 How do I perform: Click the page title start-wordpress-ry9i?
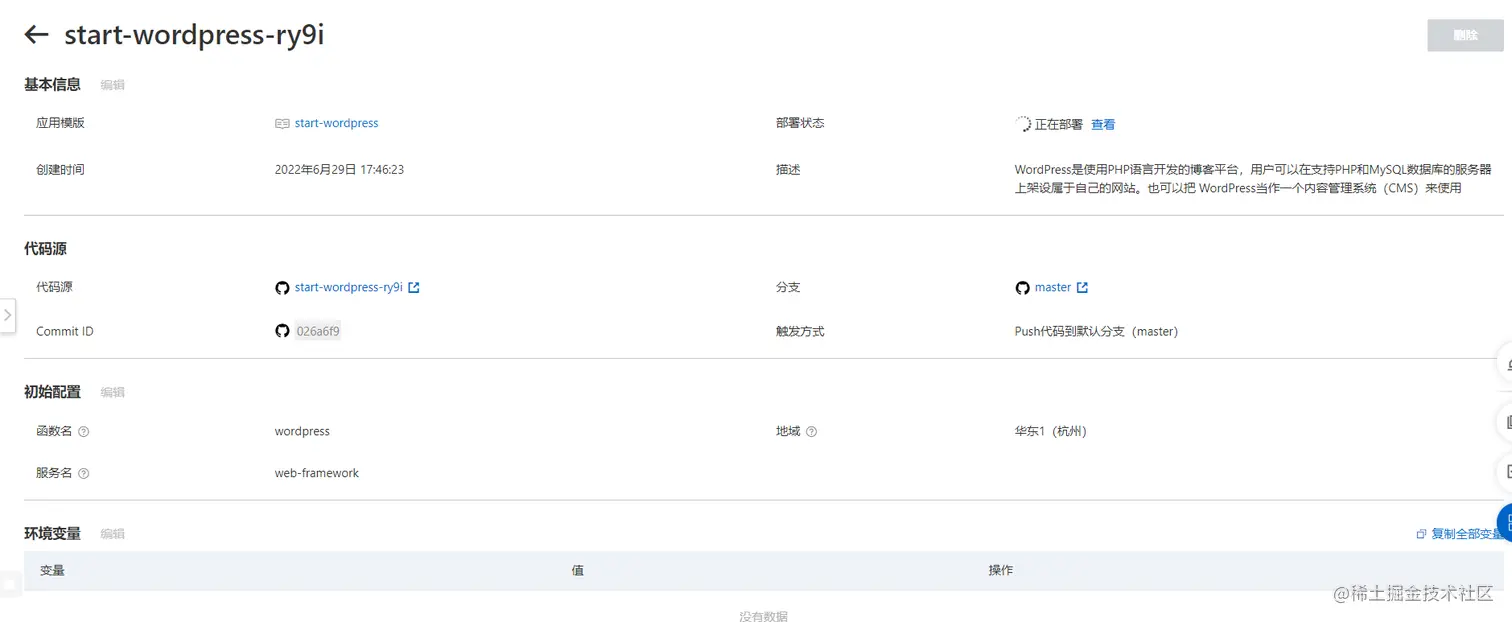(194, 35)
